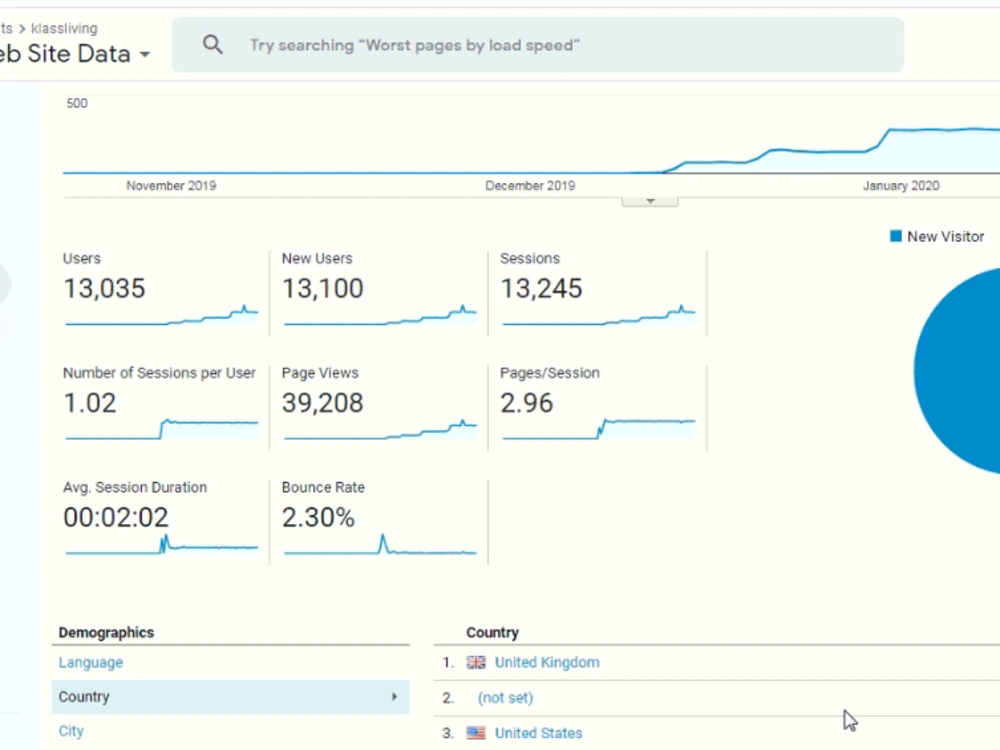The width and height of the screenshot is (1000, 750).
Task: Open the Avg. Session Duration sparkline
Action: [x=161, y=545]
